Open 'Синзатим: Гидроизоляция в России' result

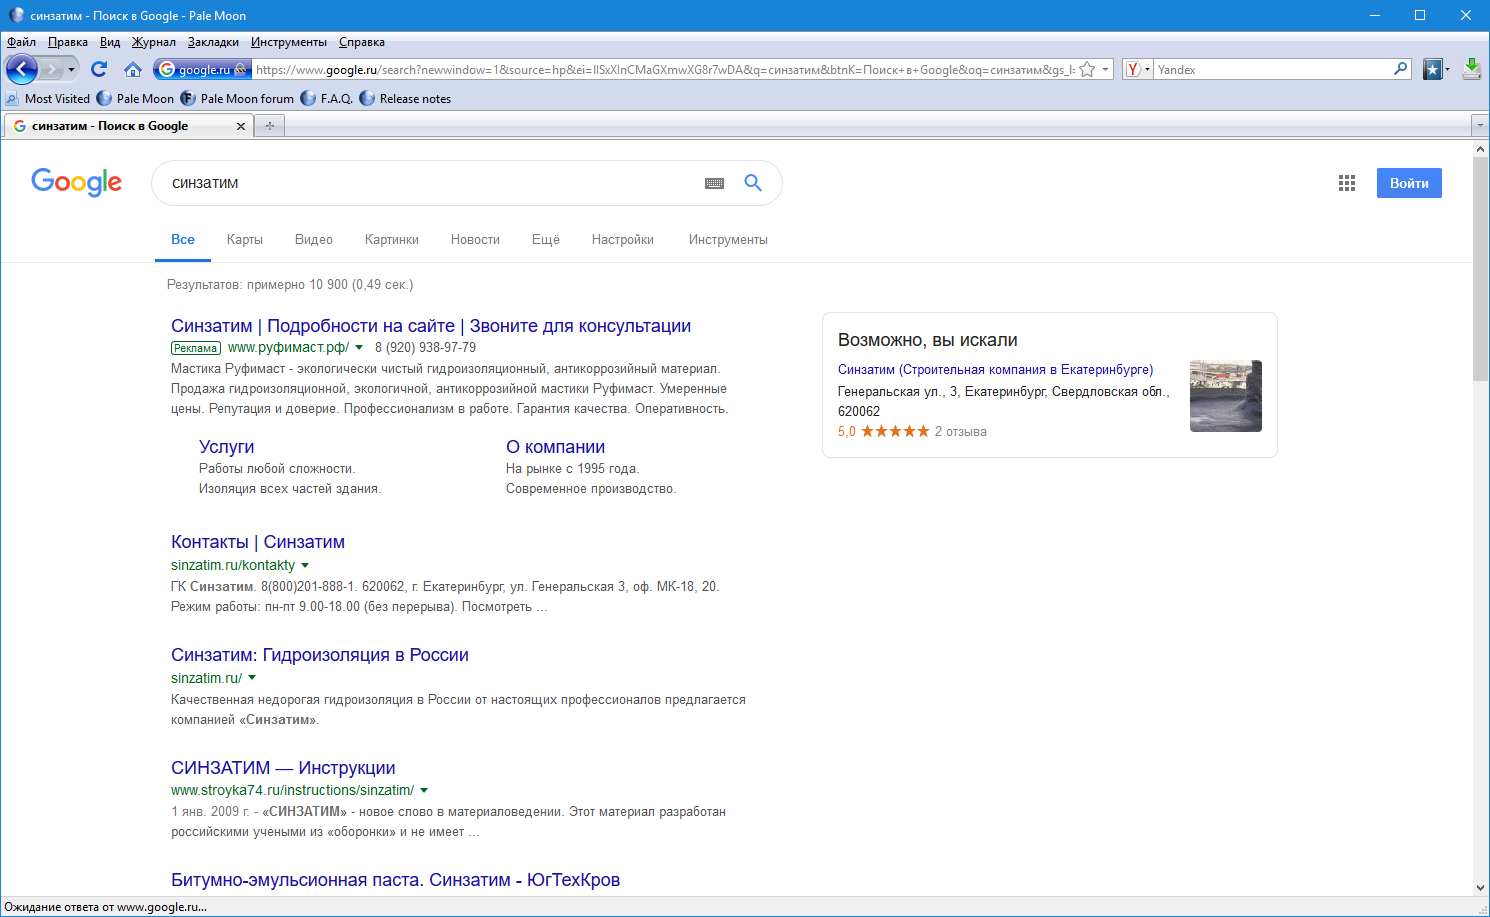click(x=320, y=655)
